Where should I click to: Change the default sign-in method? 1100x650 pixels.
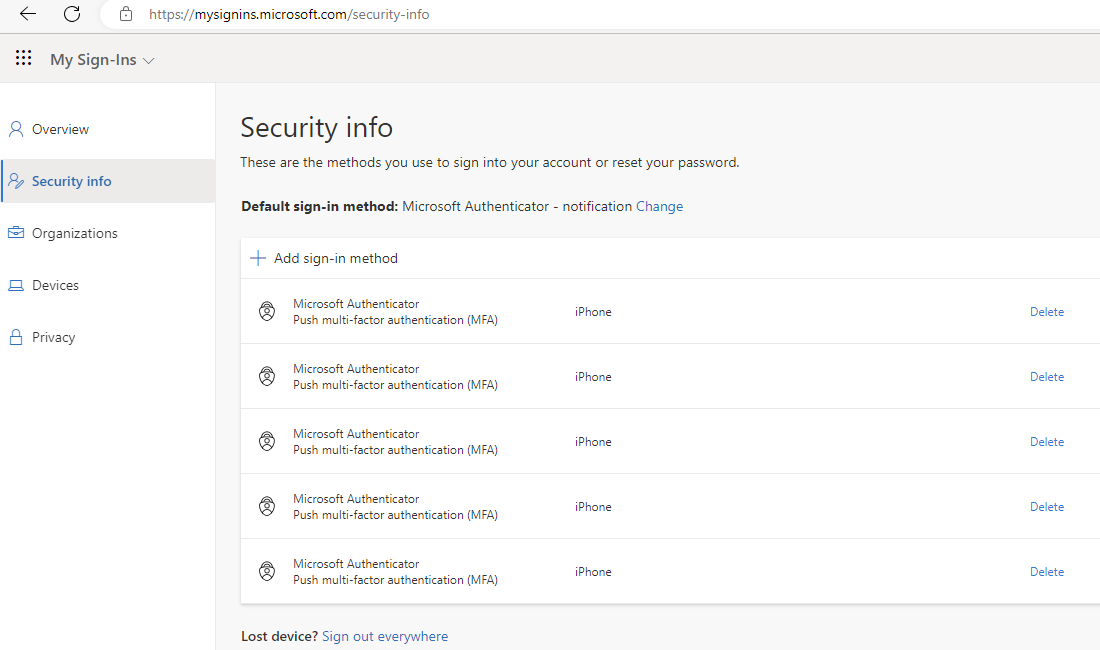click(659, 206)
